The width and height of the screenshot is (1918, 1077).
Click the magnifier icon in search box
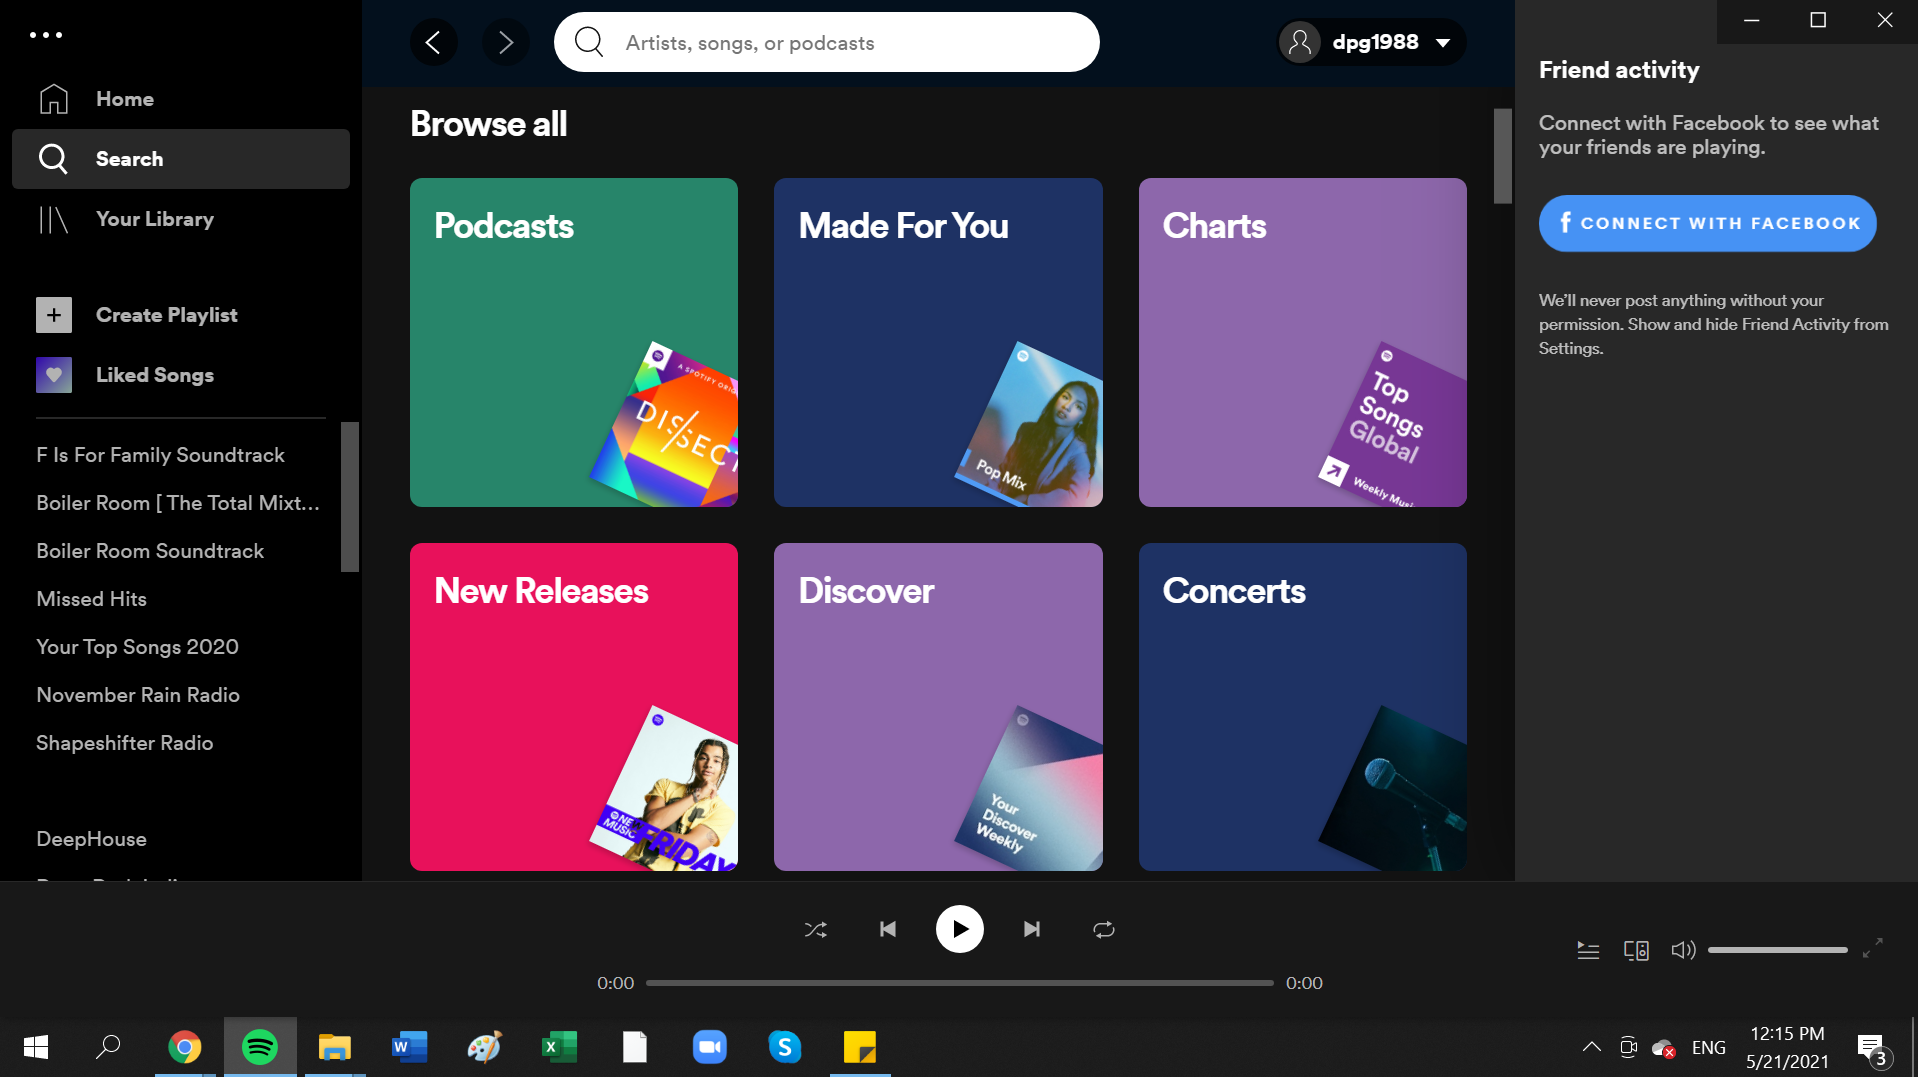[x=589, y=42]
